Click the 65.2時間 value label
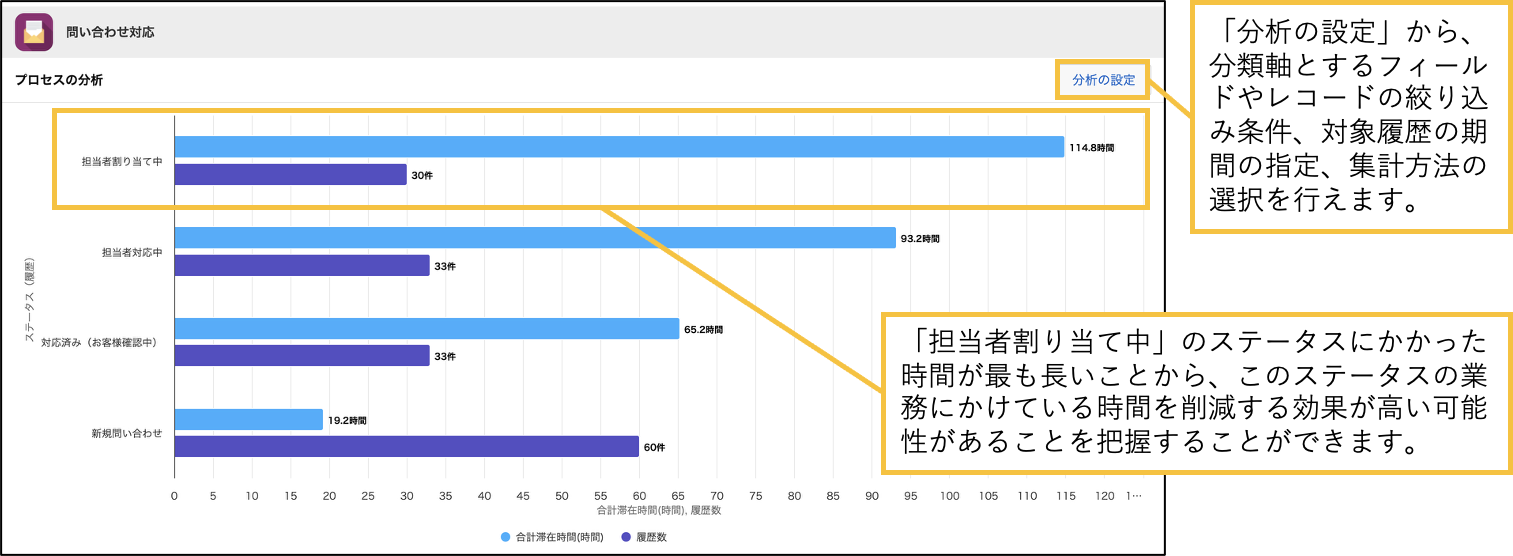The height and width of the screenshot is (556, 1513). tap(703, 329)
